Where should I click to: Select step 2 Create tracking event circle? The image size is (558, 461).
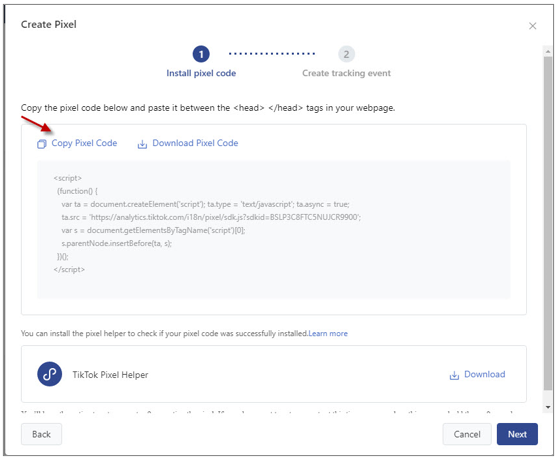click(346, 54)
